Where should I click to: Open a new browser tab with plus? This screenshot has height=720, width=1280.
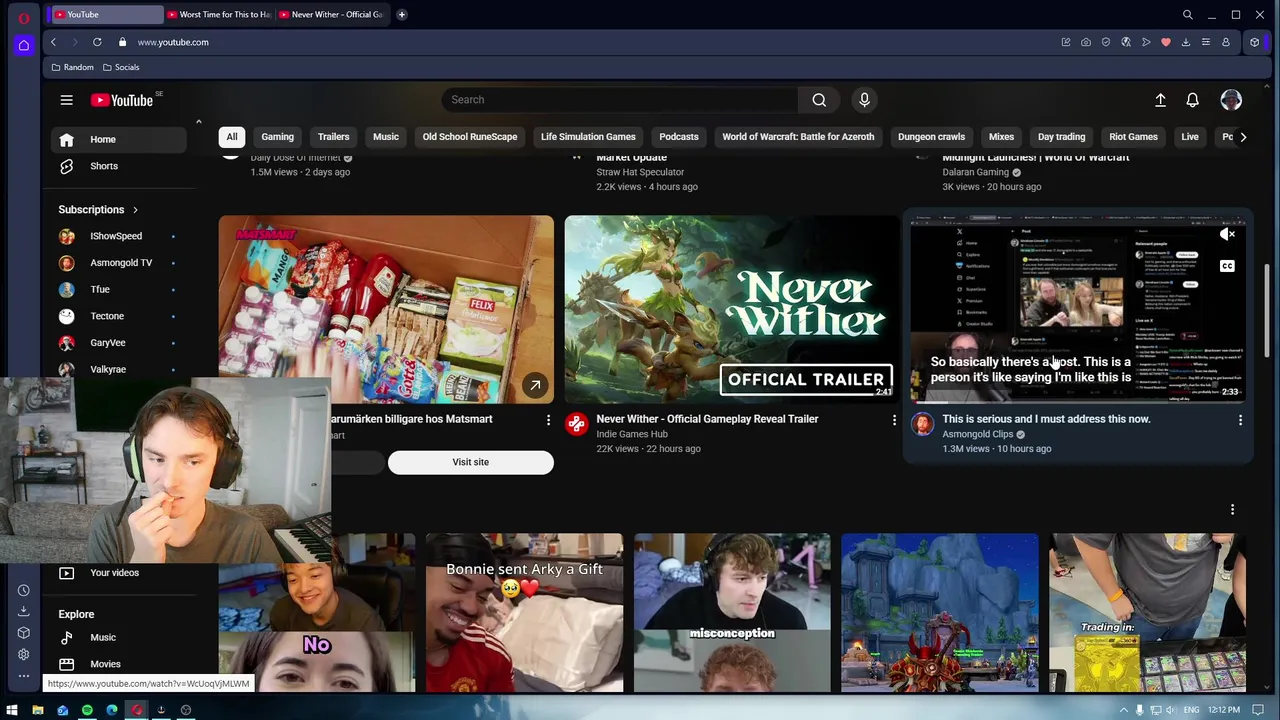pyautogui.click(x=401, y=15)
